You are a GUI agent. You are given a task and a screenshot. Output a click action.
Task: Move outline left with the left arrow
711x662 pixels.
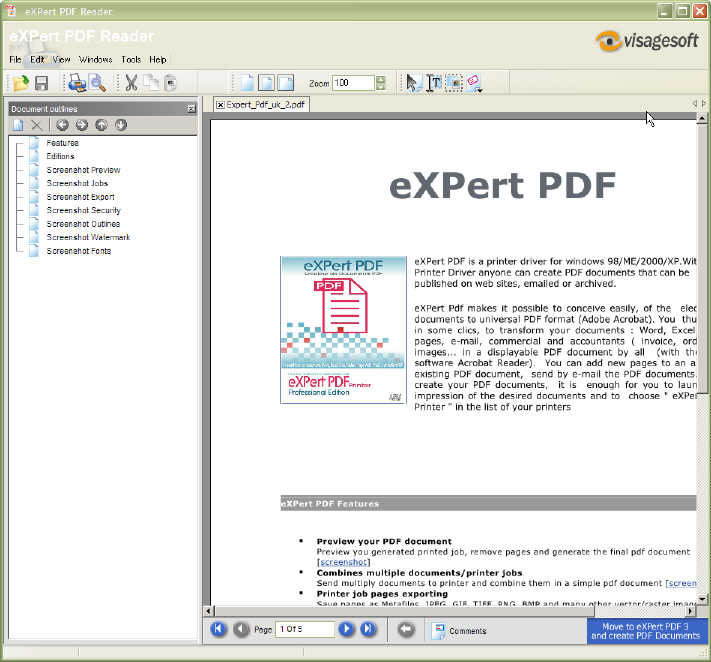(x=62, y=125)
